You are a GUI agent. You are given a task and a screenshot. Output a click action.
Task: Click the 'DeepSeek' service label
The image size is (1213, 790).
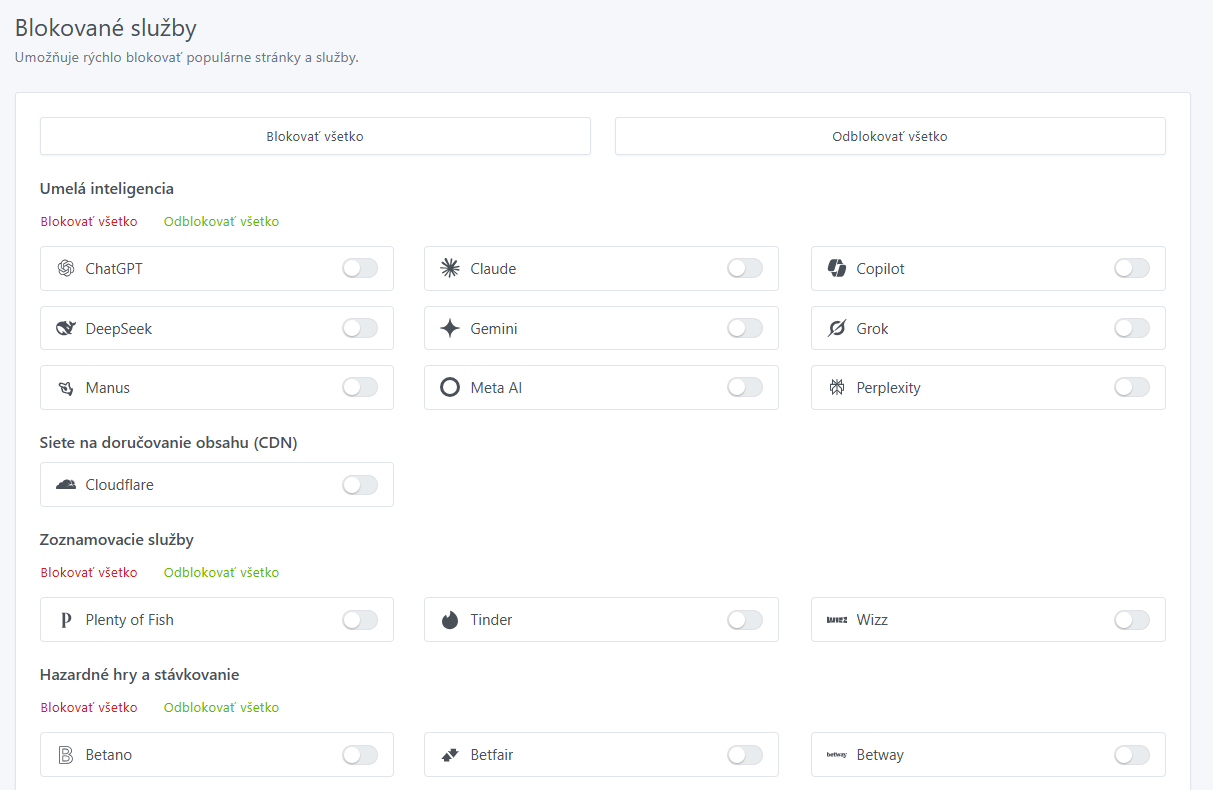point(119,329)
